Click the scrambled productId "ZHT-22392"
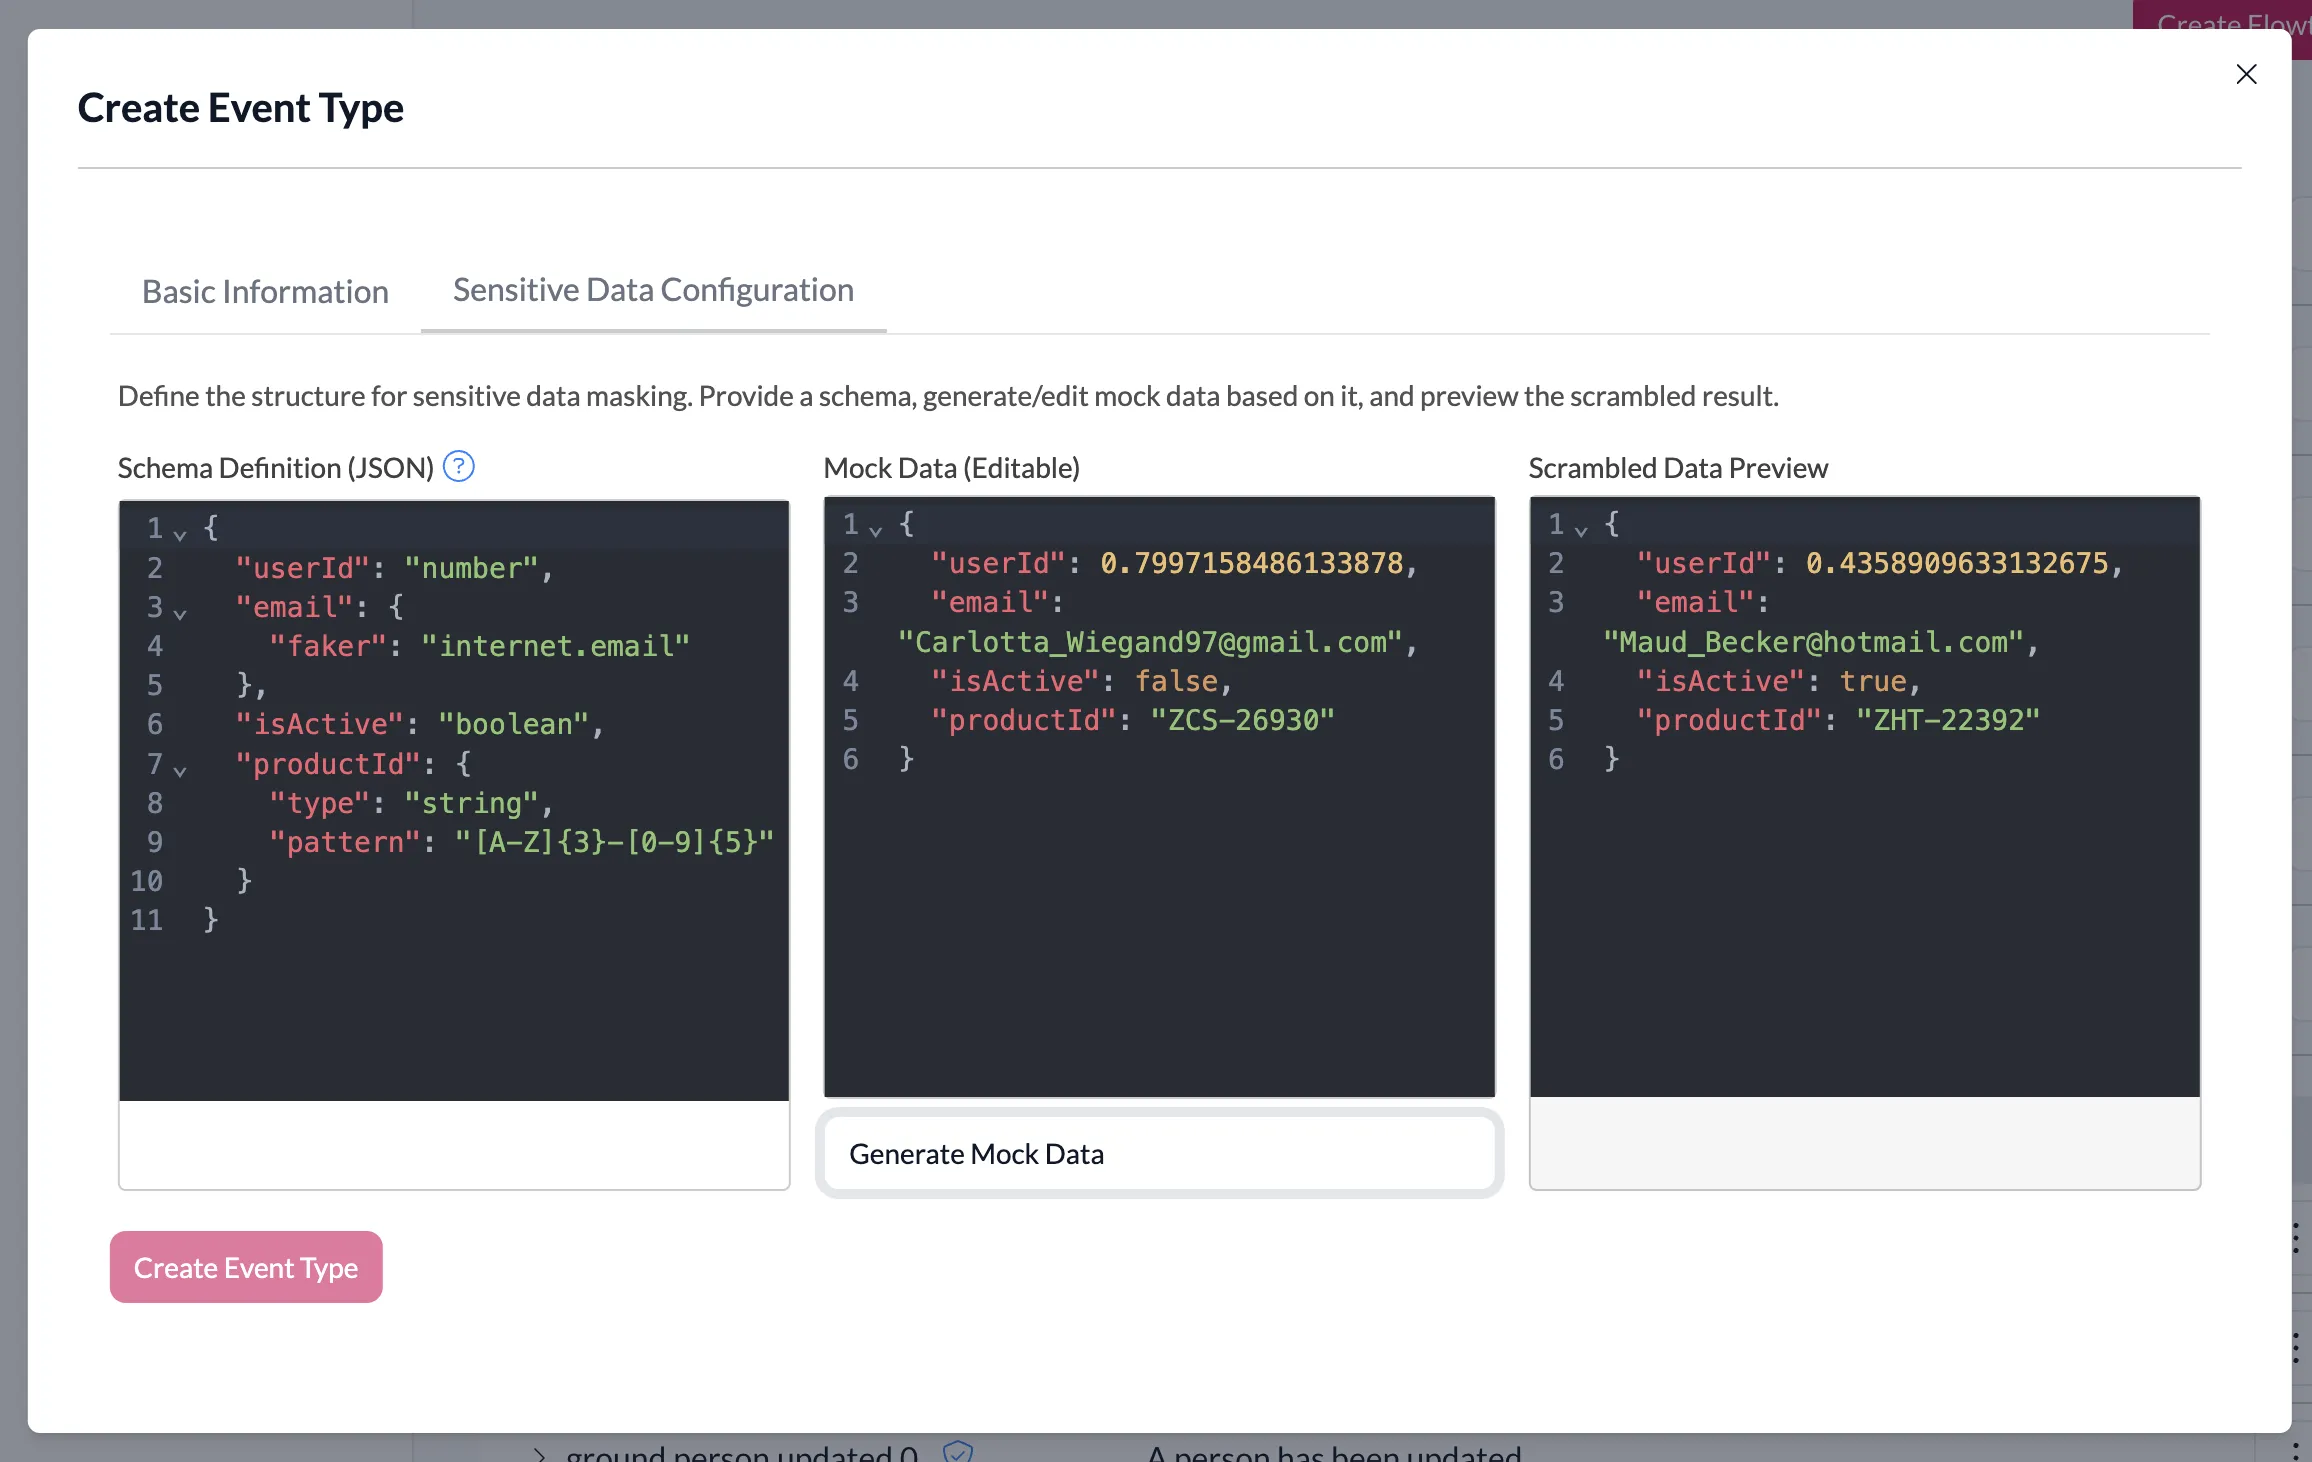This screenshot has height=1462, width=2312. 1948,720
